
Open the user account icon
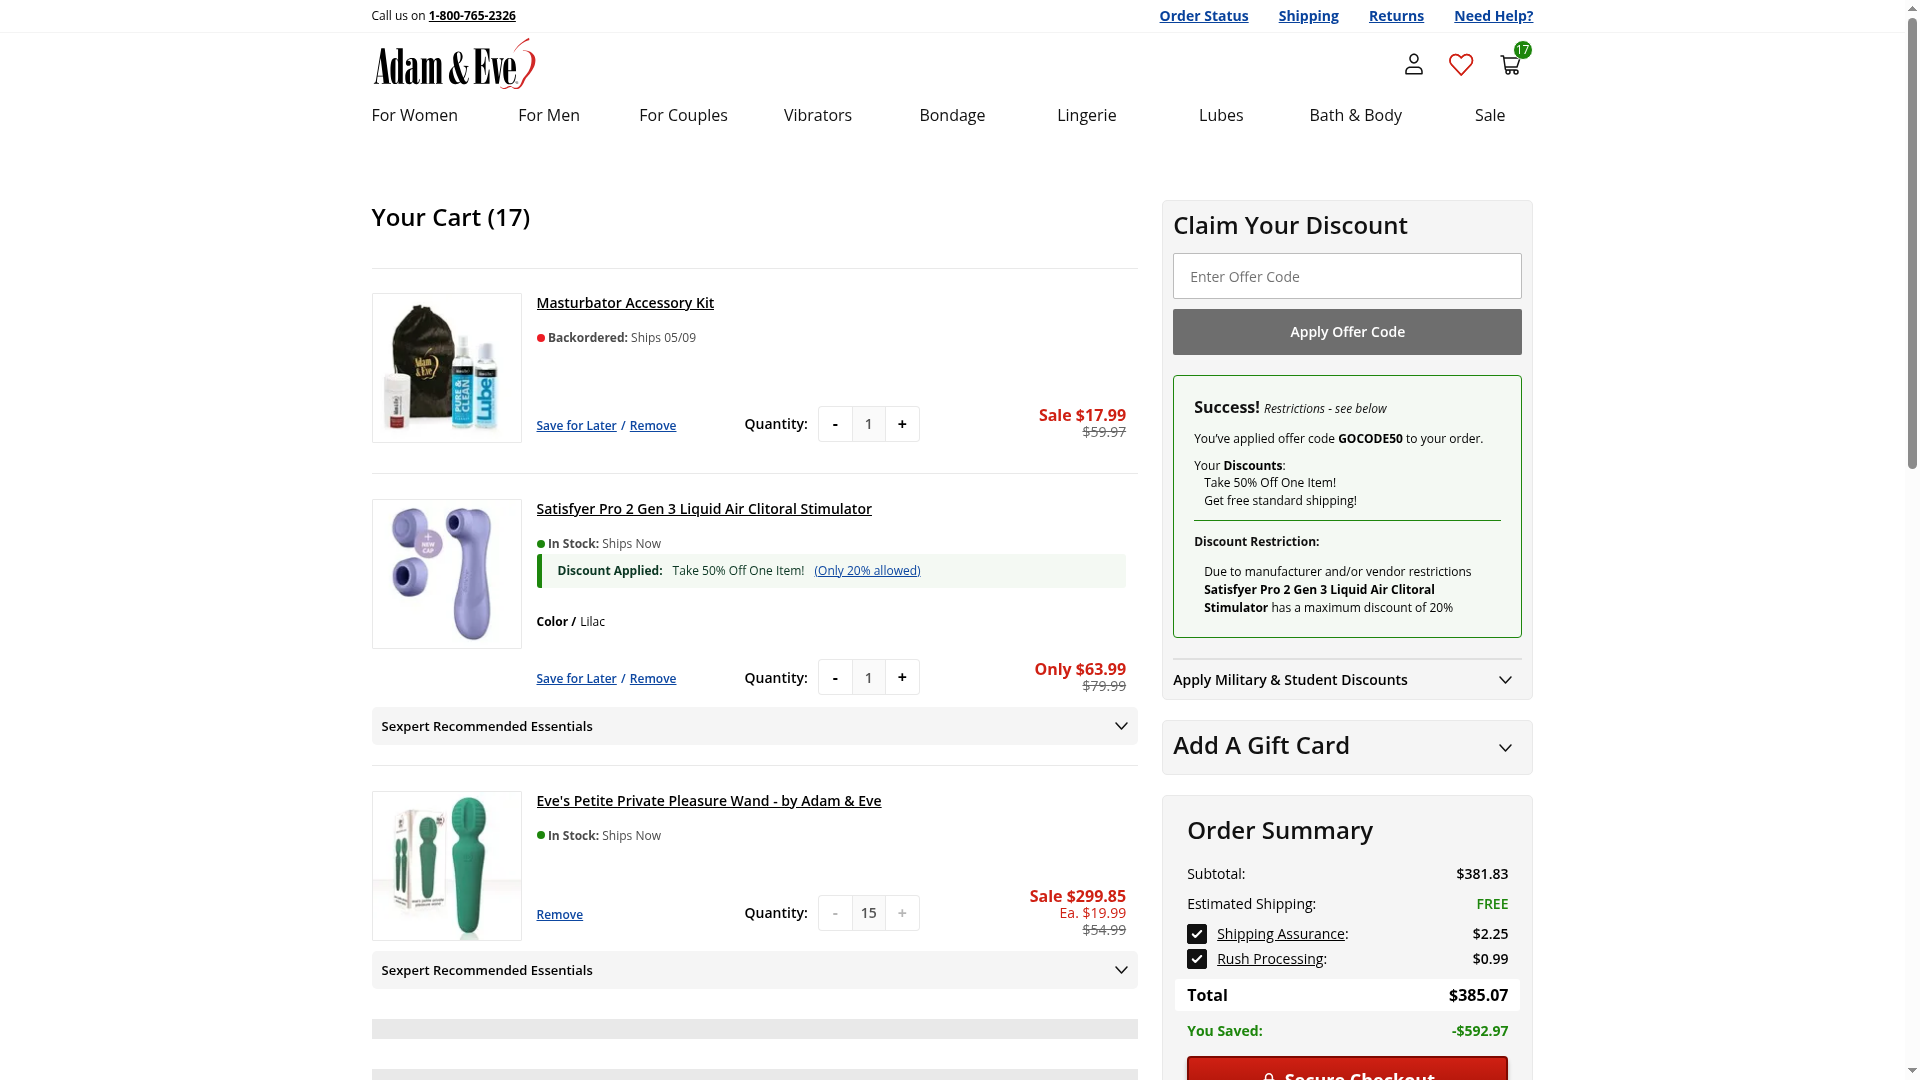click(x=1413, y=65)
